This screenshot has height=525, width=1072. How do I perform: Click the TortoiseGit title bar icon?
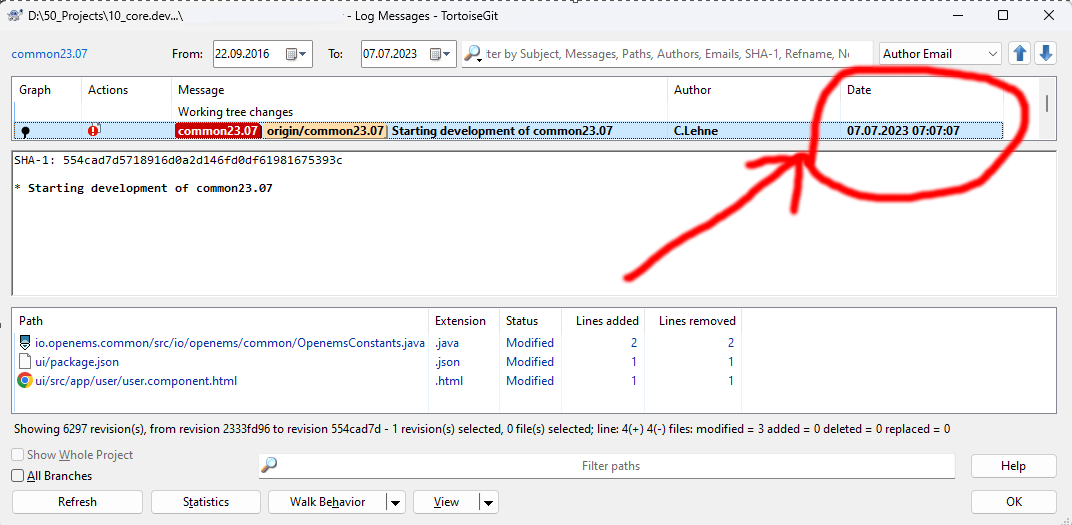14,16
